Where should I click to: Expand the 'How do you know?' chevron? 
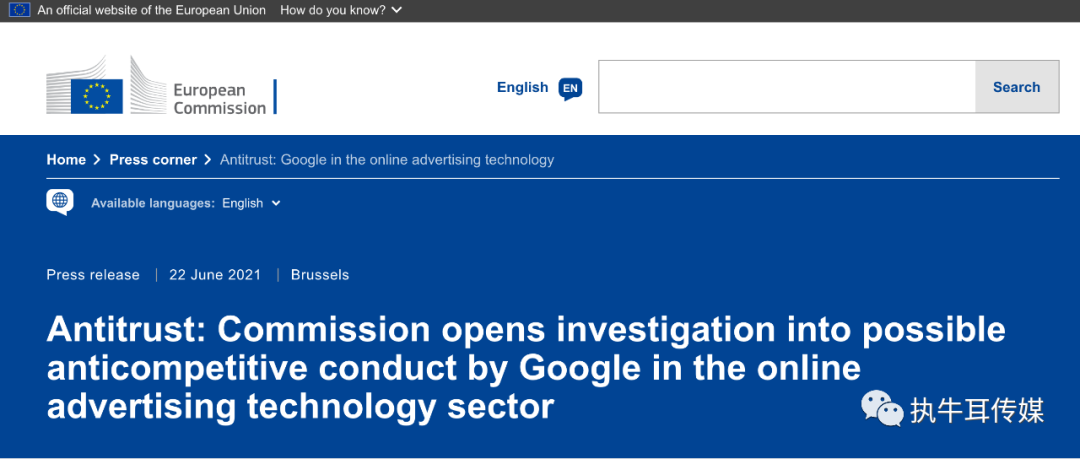click(396, 11)
